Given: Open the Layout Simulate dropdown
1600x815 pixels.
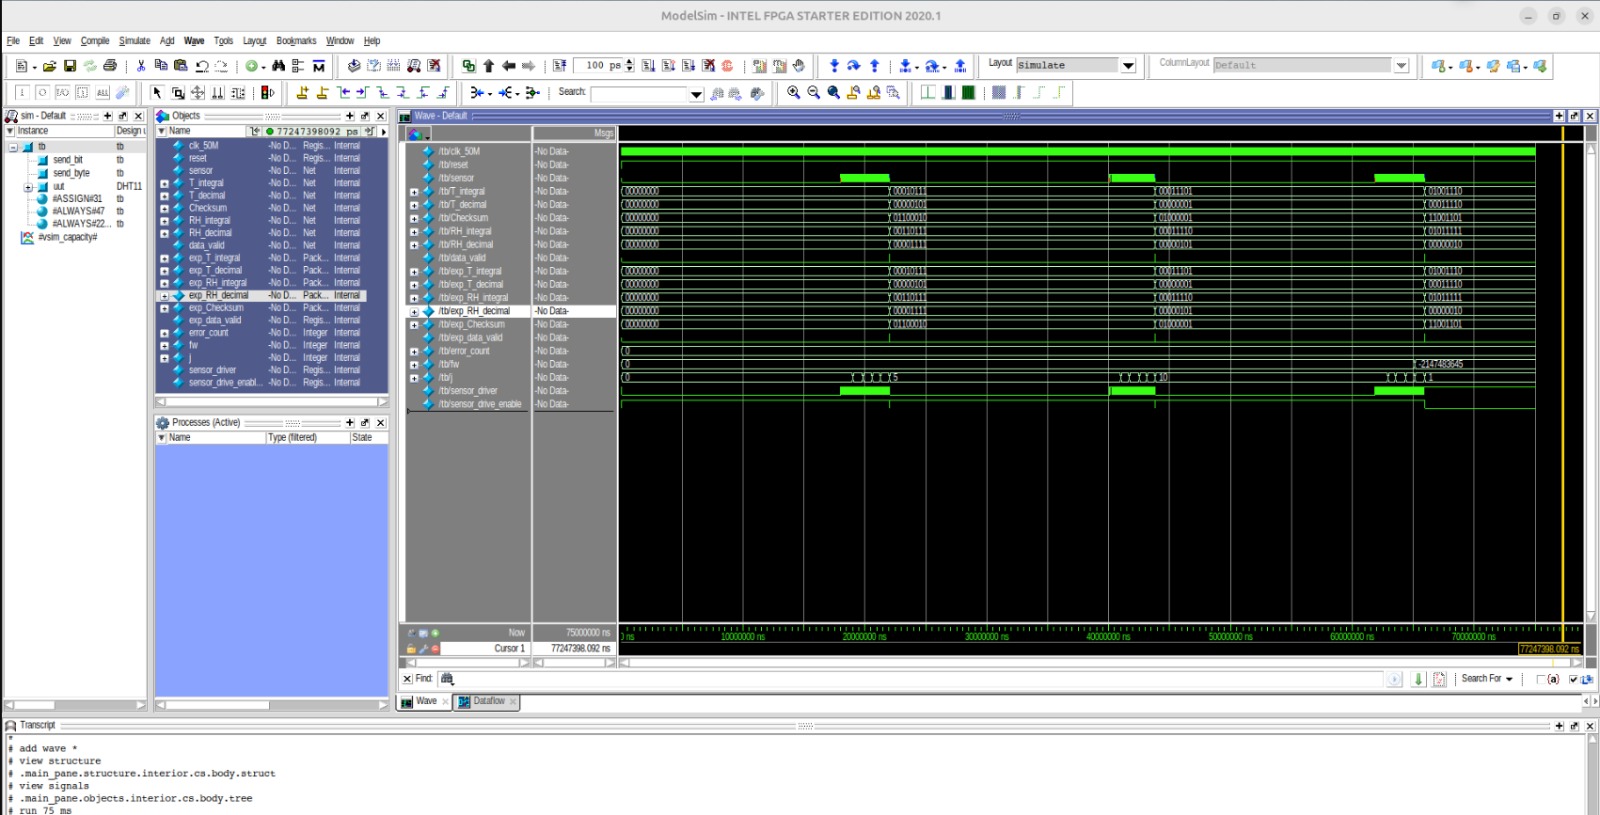Looking at the screenshot, I should (1128, 66).
